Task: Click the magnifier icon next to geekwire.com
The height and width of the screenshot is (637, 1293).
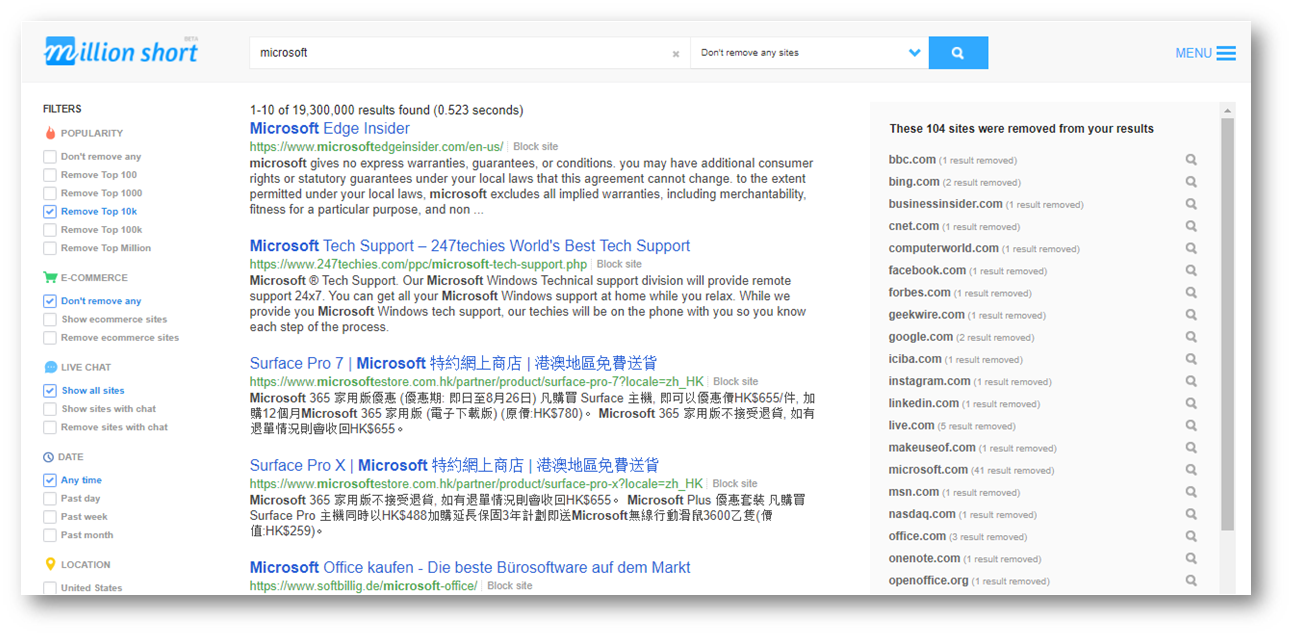Action: (1191, 315)
